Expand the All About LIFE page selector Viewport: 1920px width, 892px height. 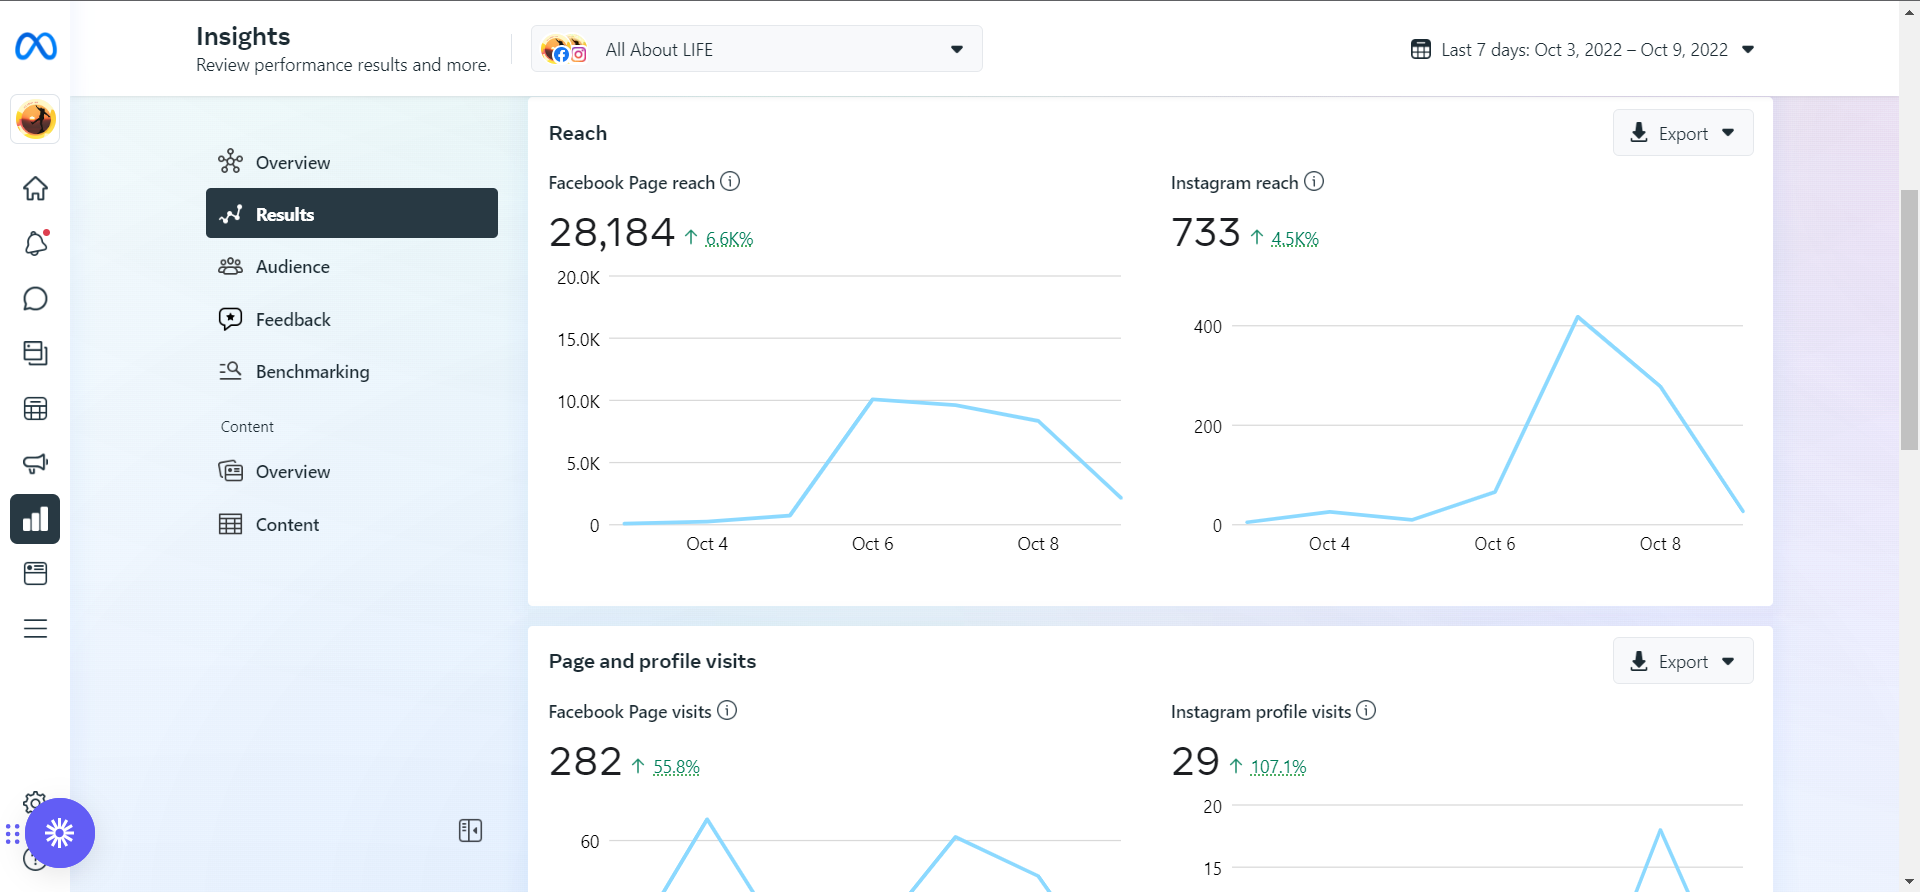757,49
